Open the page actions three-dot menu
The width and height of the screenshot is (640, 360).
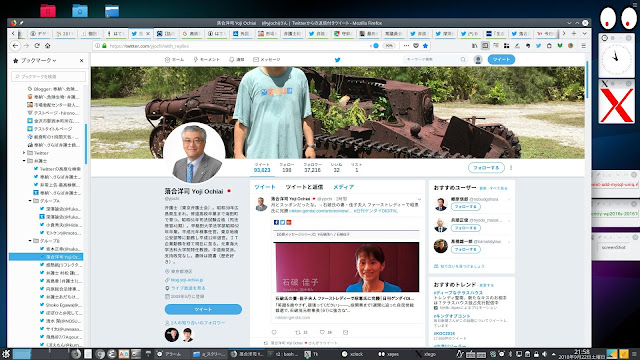pos(406,46)
